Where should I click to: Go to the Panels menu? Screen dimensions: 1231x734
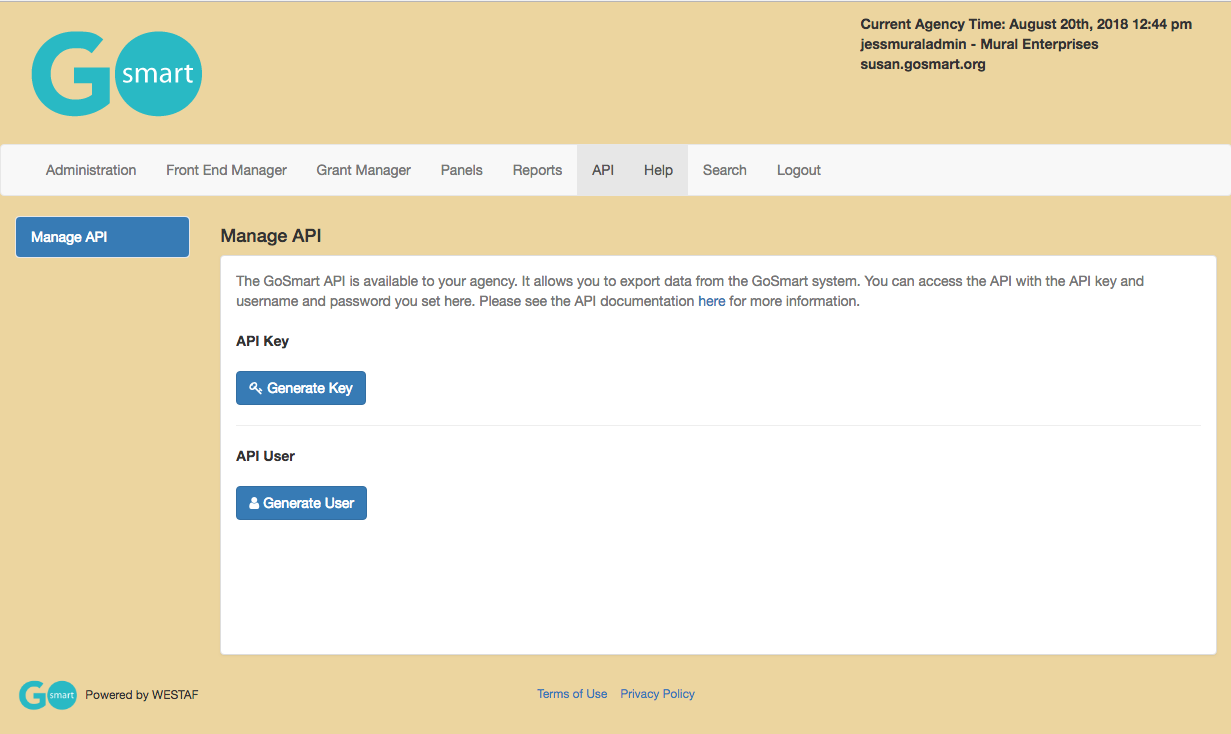(462, 170)
